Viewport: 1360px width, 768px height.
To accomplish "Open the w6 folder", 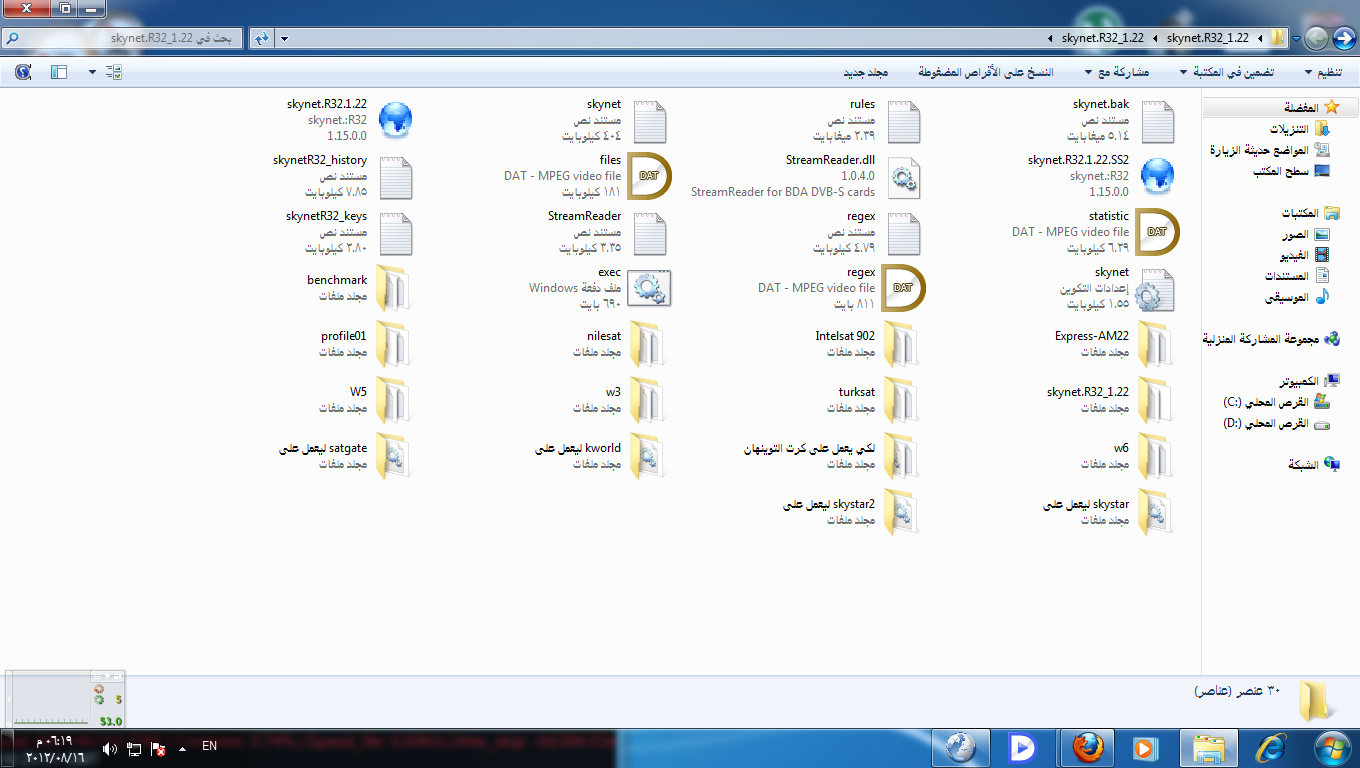I will pos(1126,456).
